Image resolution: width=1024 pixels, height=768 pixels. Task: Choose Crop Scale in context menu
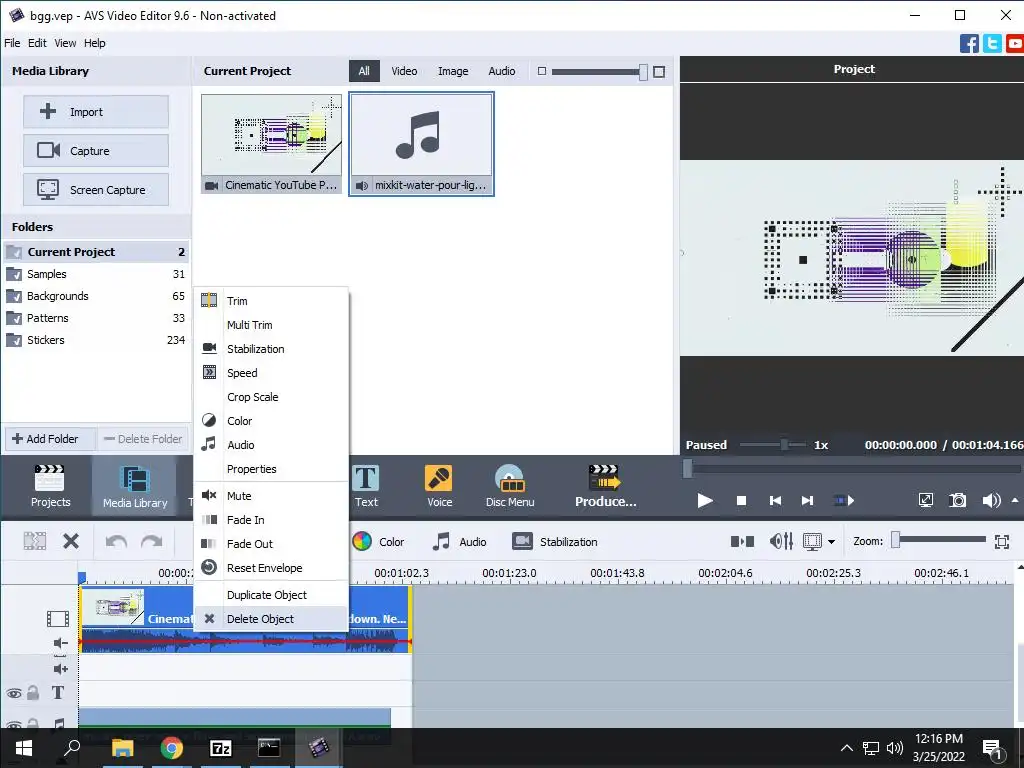pyautogui.click(x=271, y=397)
